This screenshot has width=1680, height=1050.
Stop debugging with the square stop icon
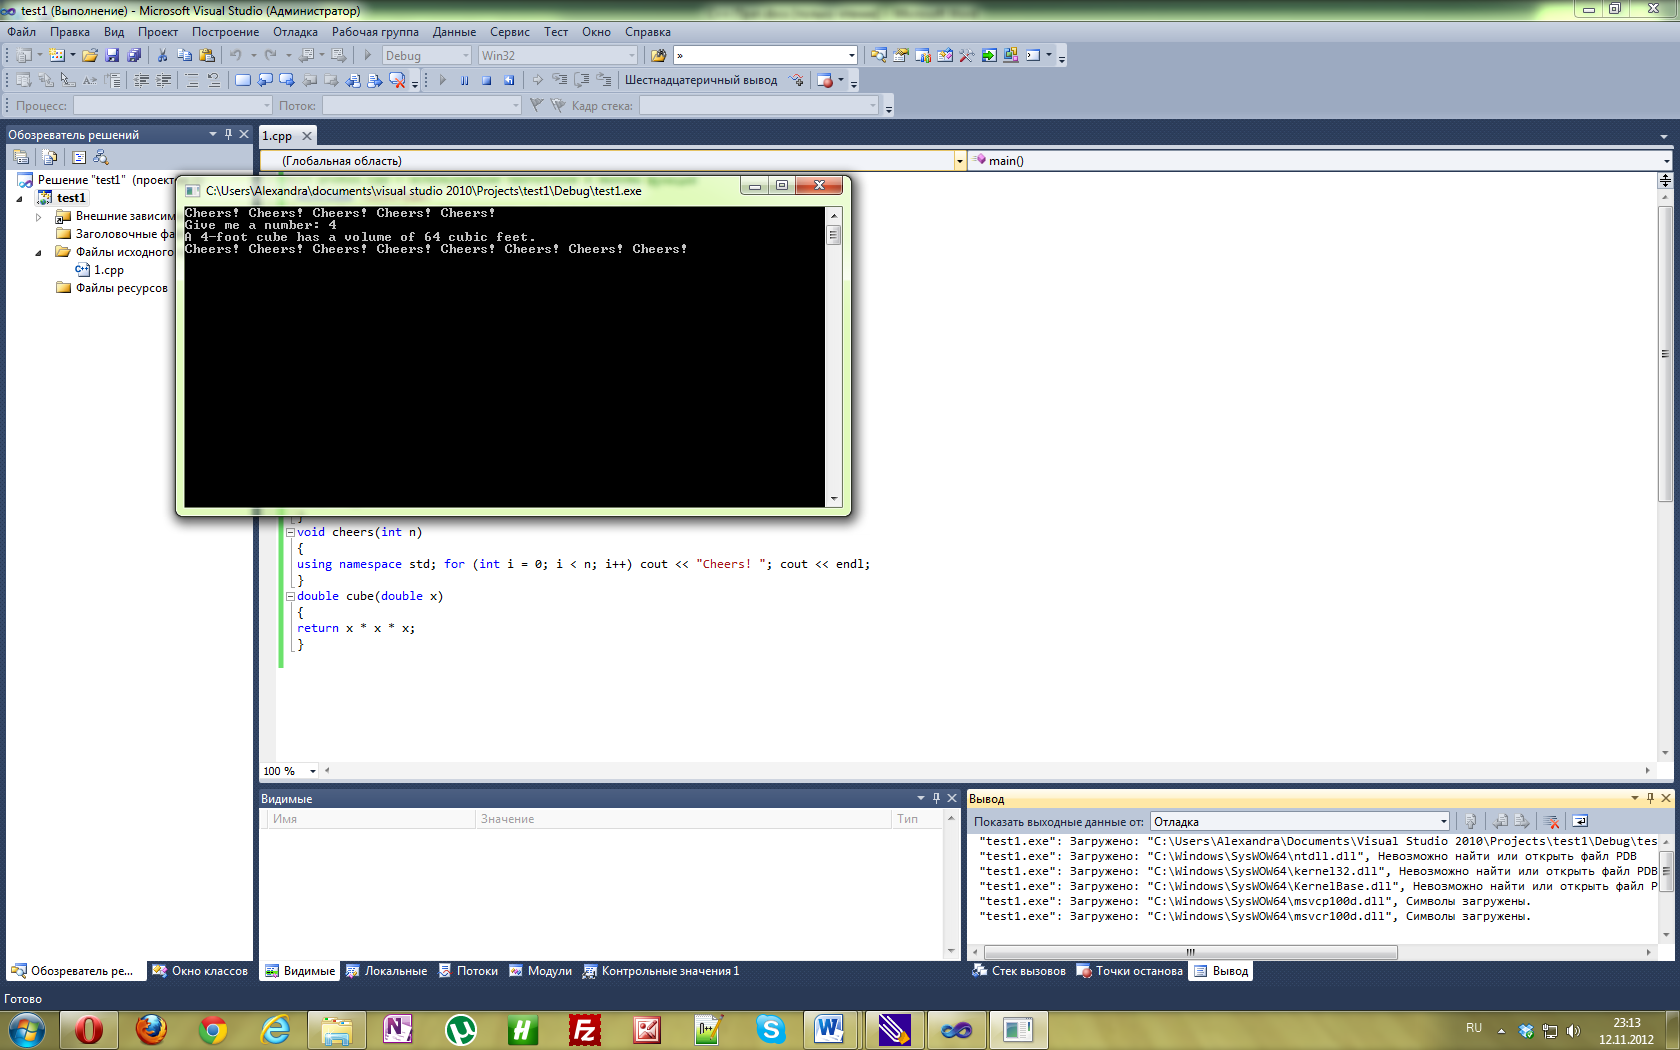point(487,80)
